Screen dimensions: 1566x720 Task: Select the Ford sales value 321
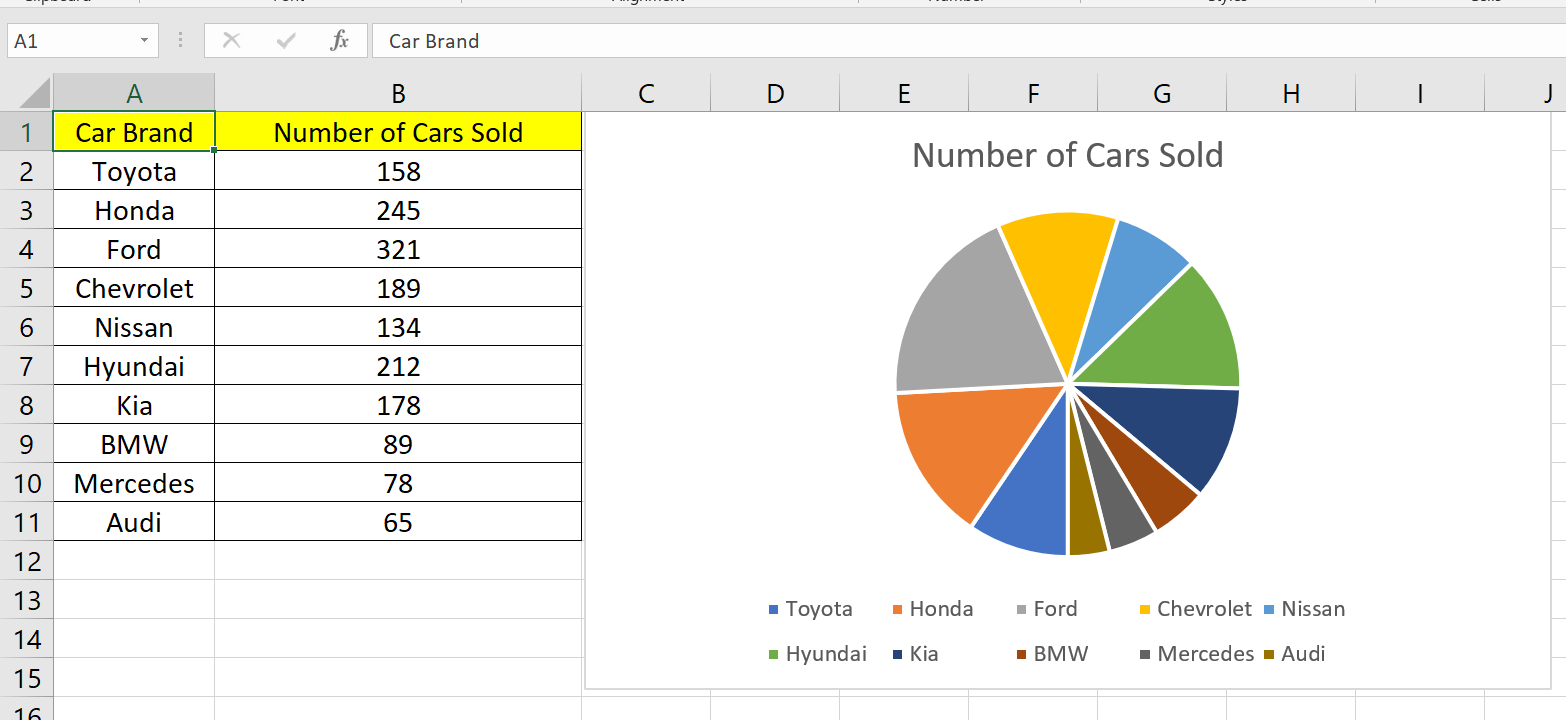pos(398,248)
